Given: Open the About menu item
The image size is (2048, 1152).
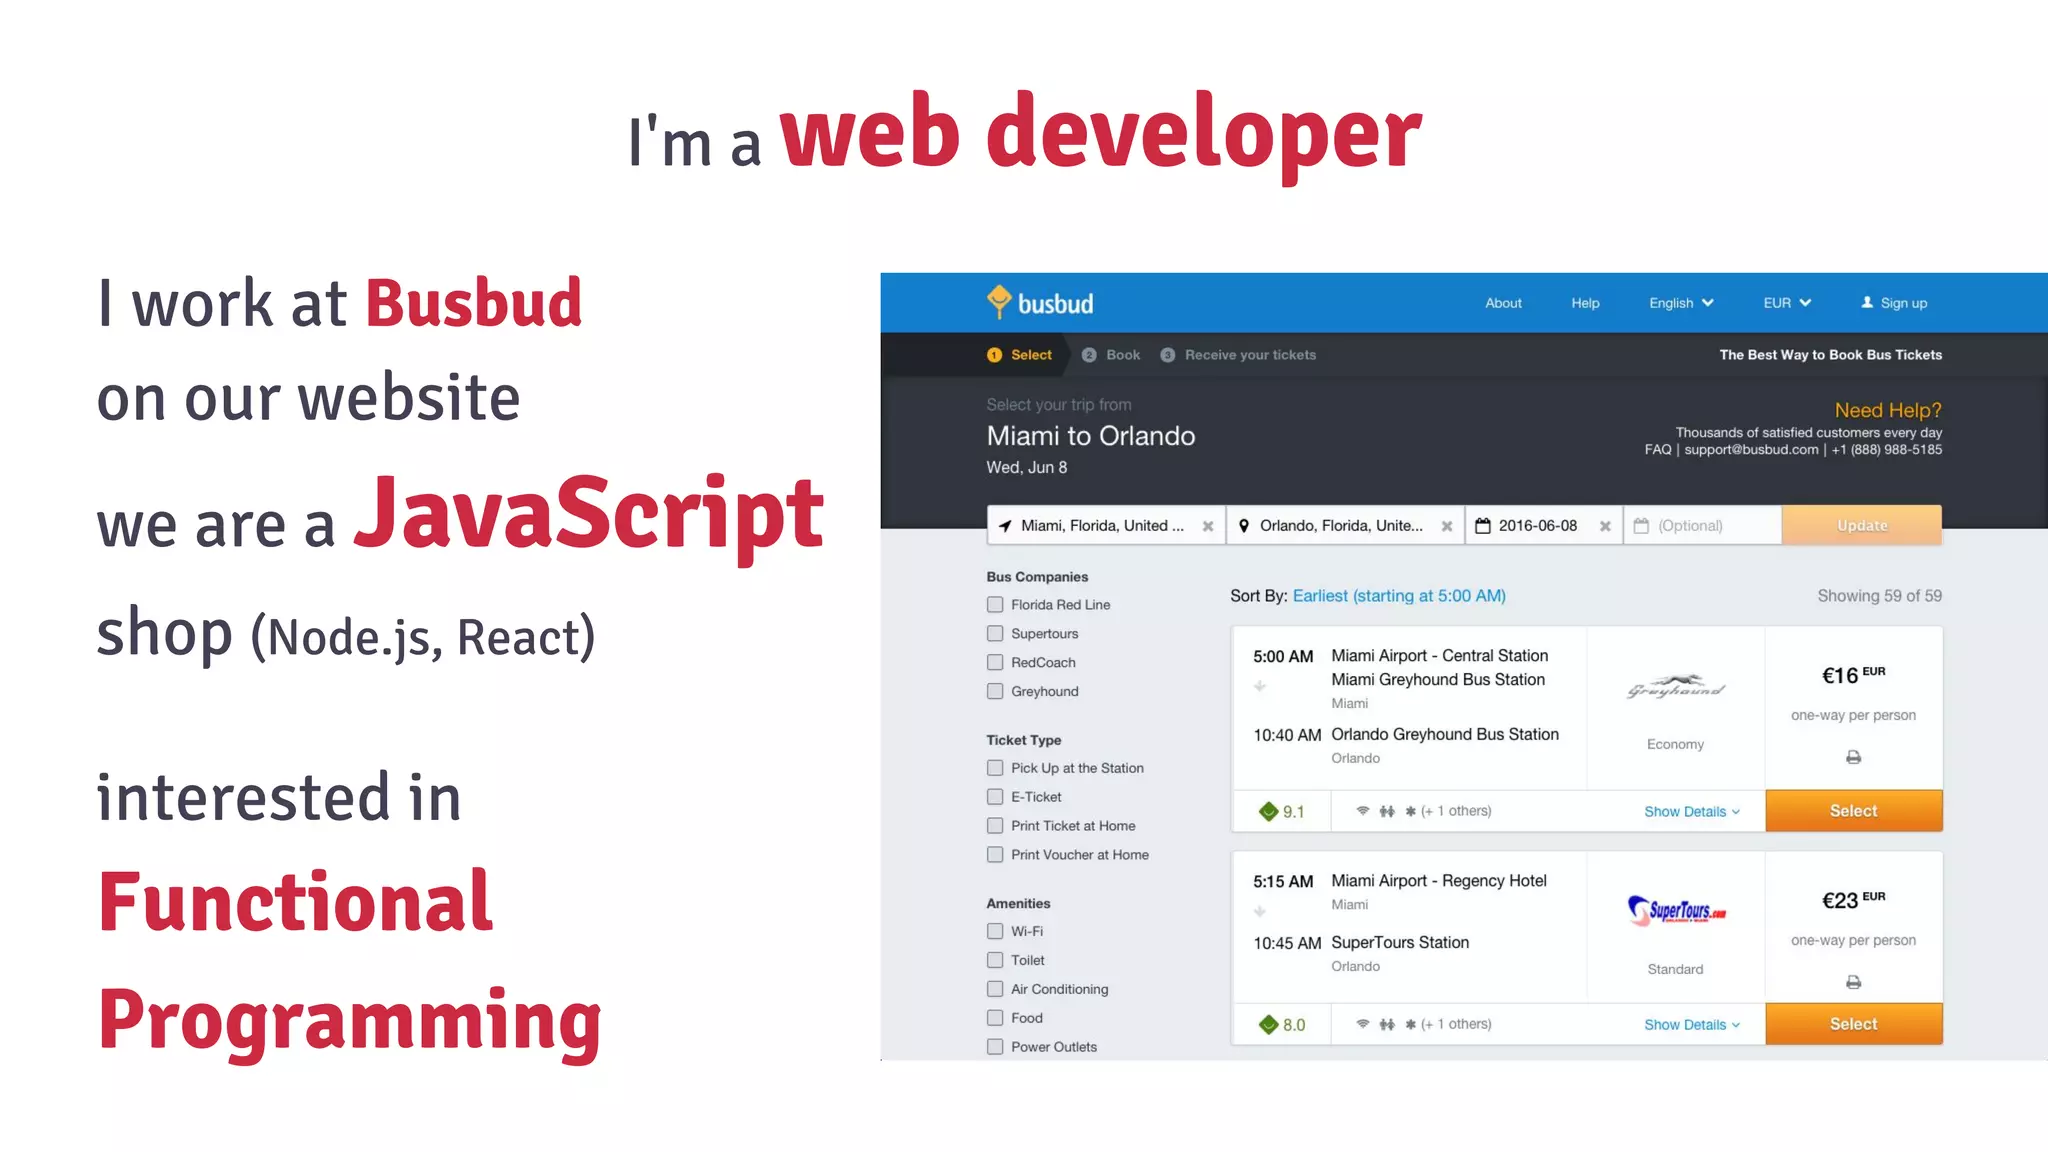Looking at the screenshot, I should (1503, 303).
